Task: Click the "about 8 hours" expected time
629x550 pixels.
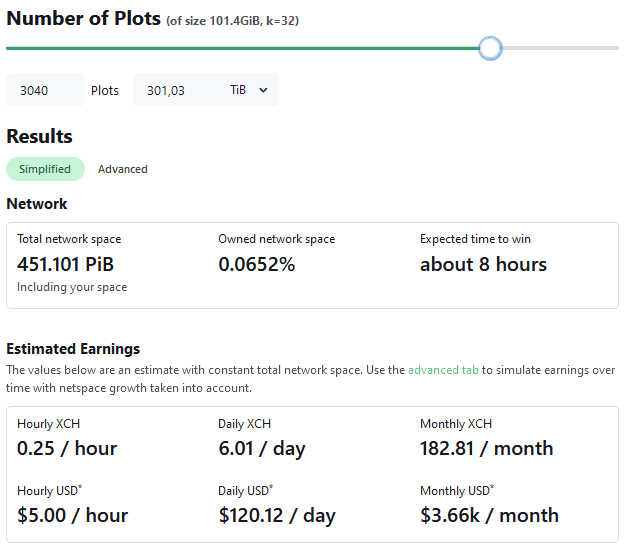Action: pyautogui.click(x=483, y=264)
